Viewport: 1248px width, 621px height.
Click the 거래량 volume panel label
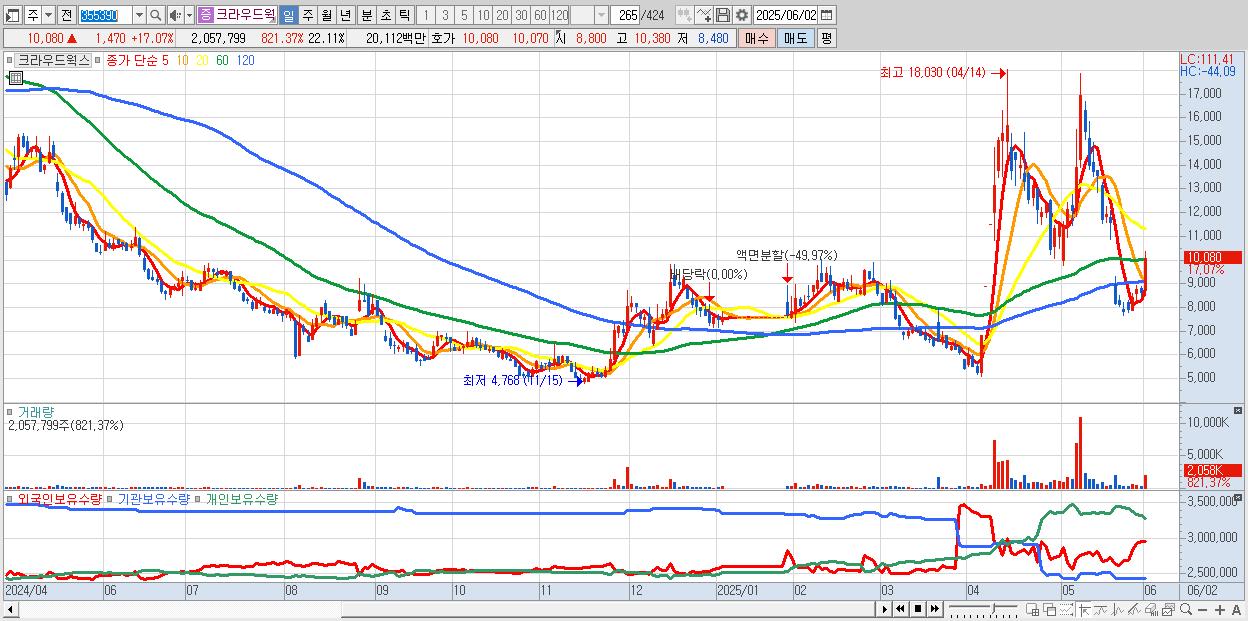coord(36,412)
